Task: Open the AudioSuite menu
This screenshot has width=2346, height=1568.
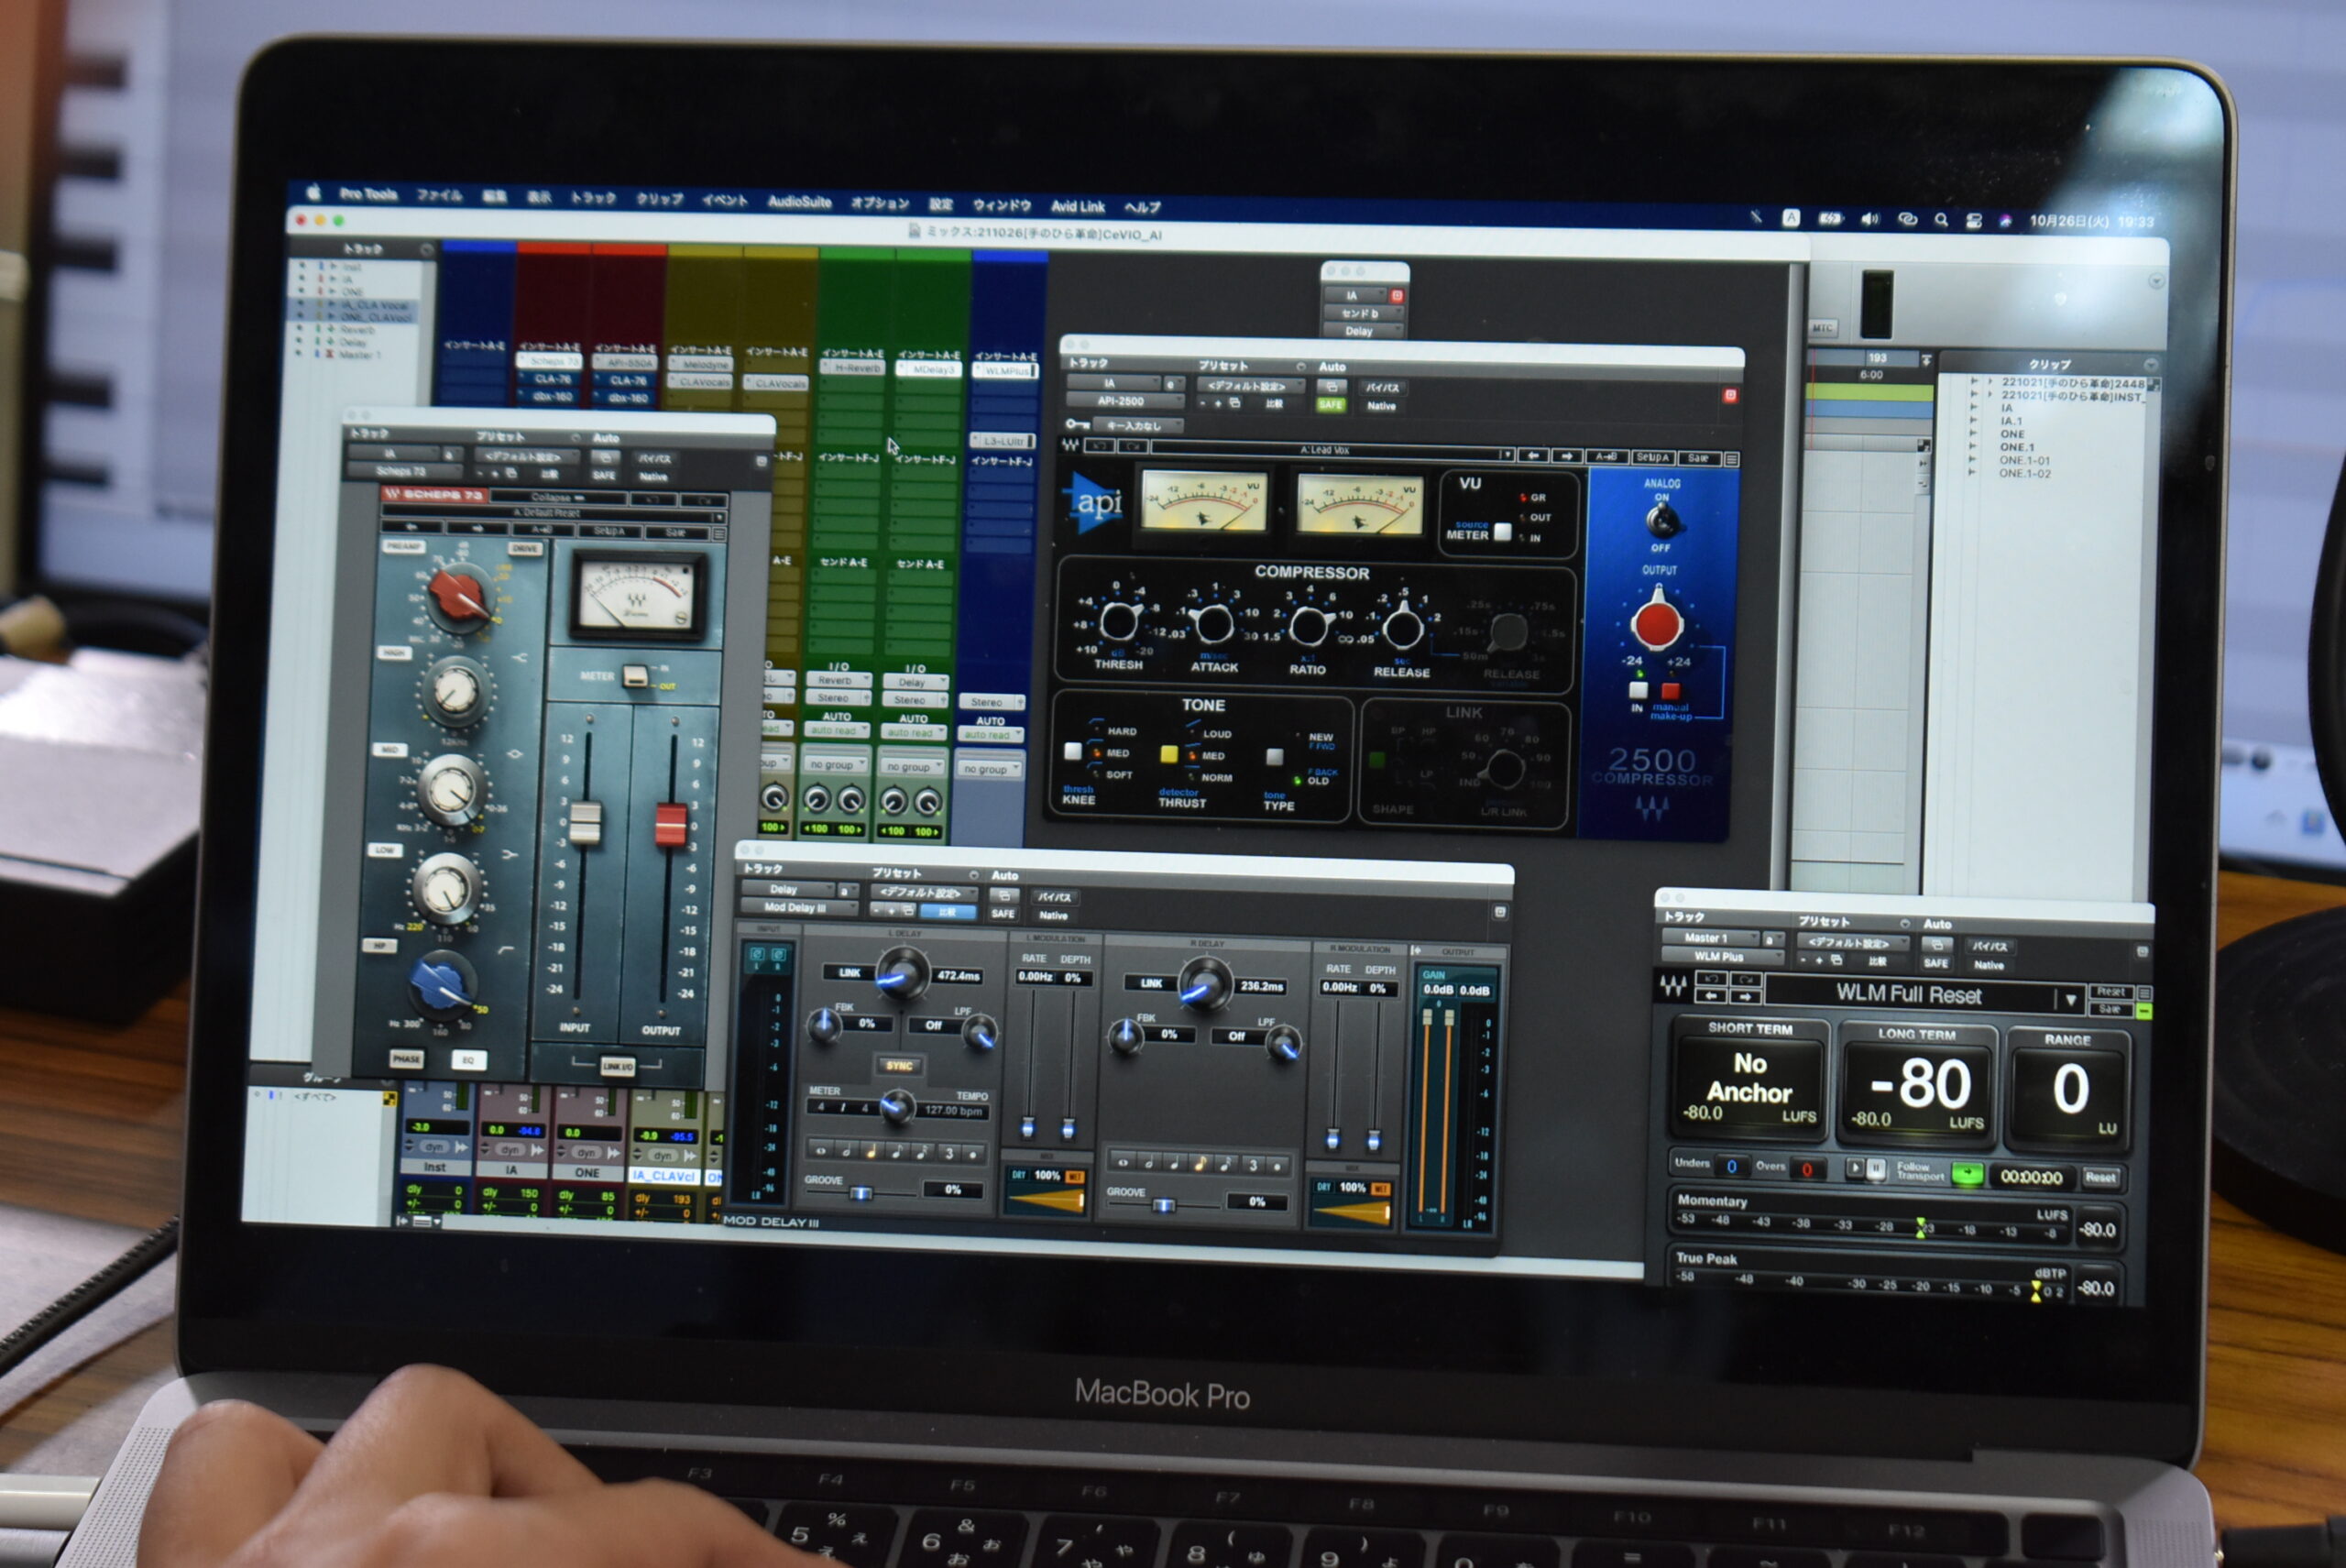Action: (x=799, y=202)
